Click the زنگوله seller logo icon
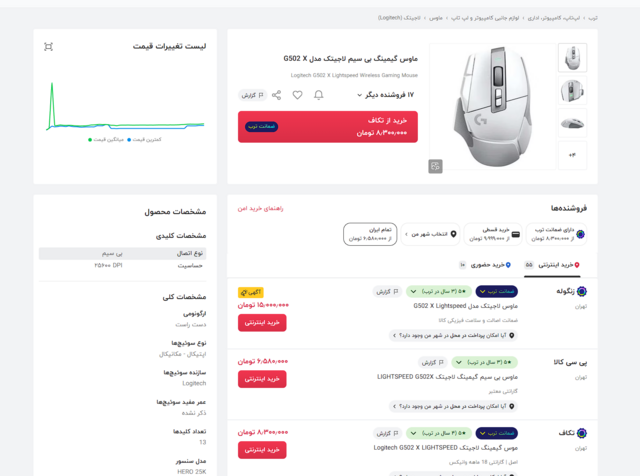This screenshot has height=476, width=640. [x=582, y=292]
